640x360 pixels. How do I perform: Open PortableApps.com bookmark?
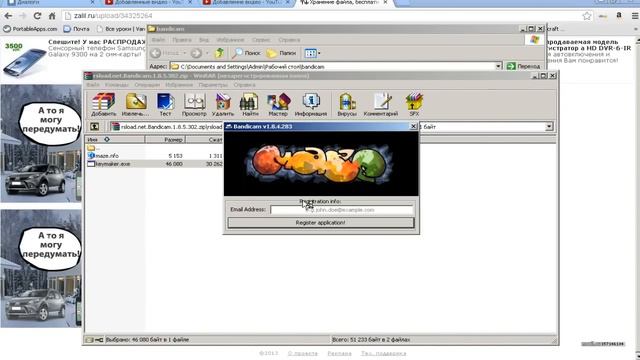[30, 29]
